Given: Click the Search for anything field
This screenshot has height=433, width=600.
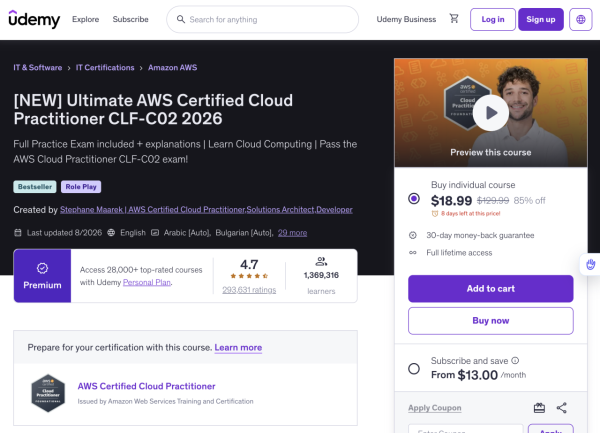Looking at the screenshot, I should [x=262, y=19].
